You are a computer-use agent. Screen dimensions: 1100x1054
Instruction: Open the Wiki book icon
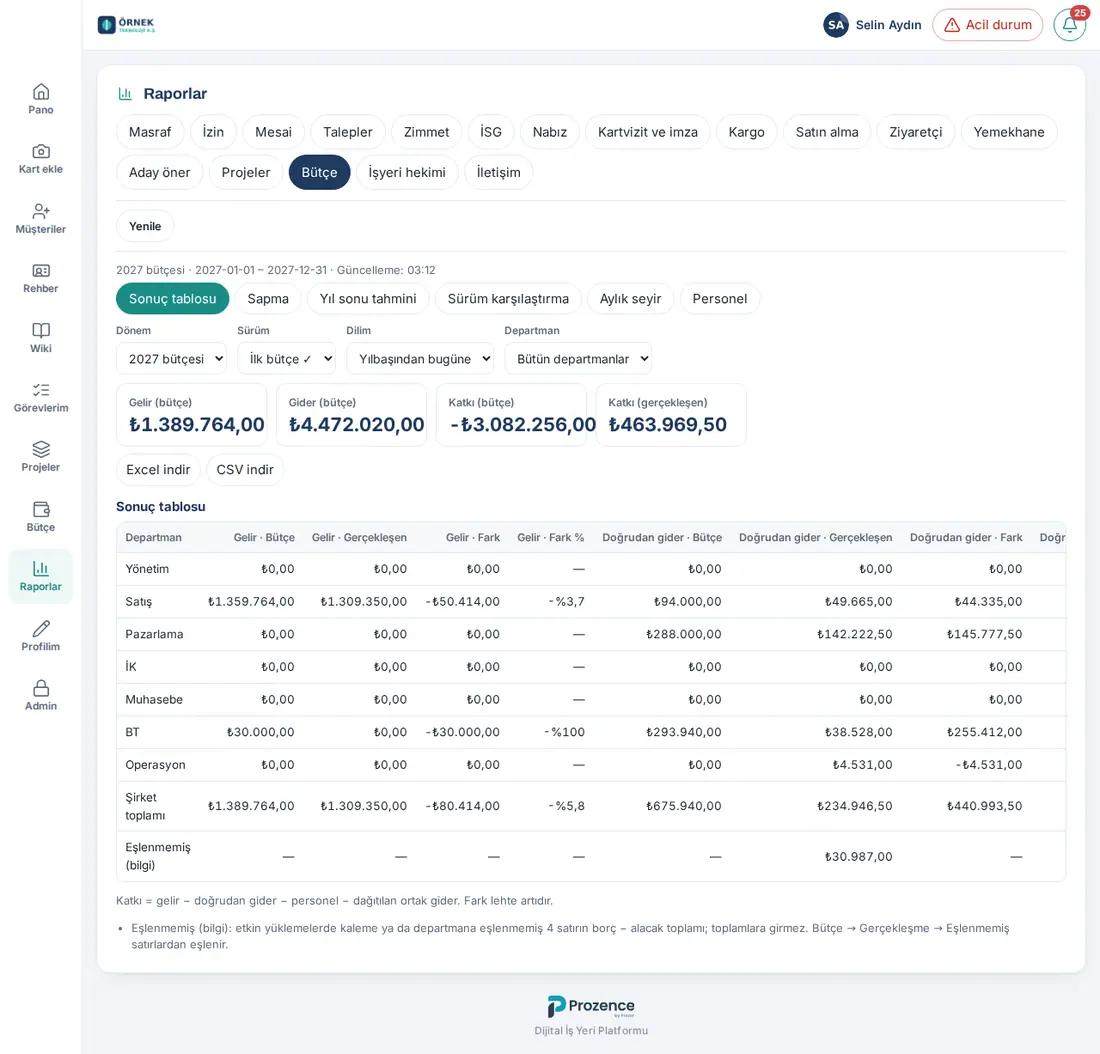(x=41, y=331)
